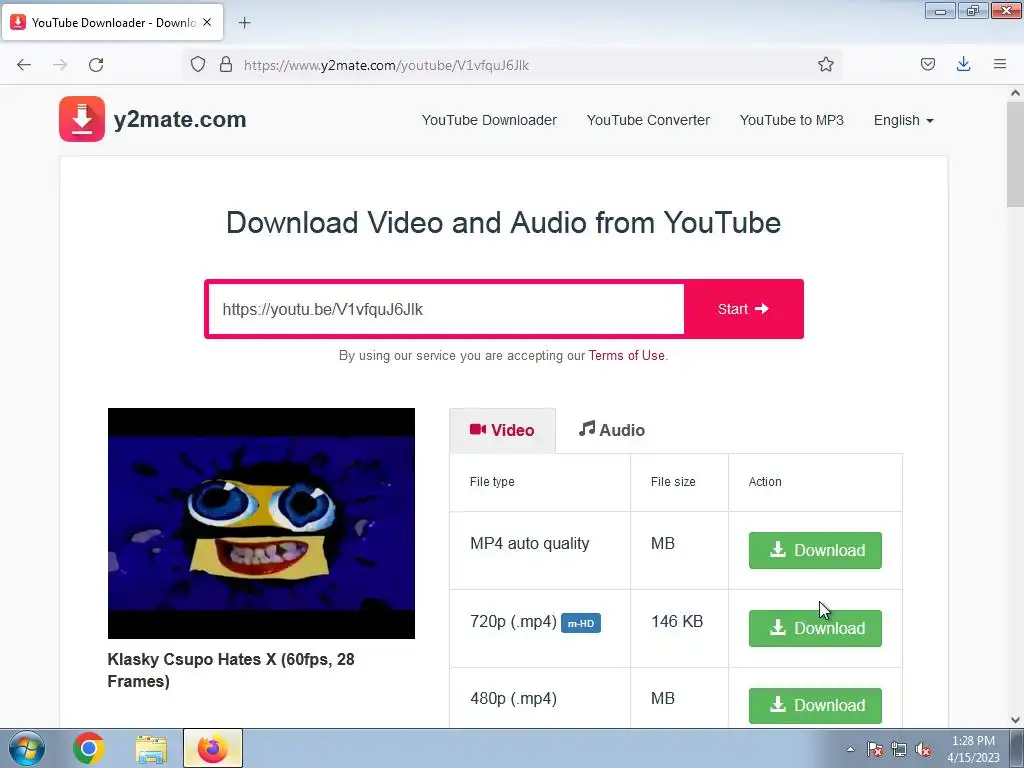Image resolution: width=1024 pixels, height=768 pixels.
Task: Open the YouTube Downloader nav link
Action: click(x=489, y=120)
